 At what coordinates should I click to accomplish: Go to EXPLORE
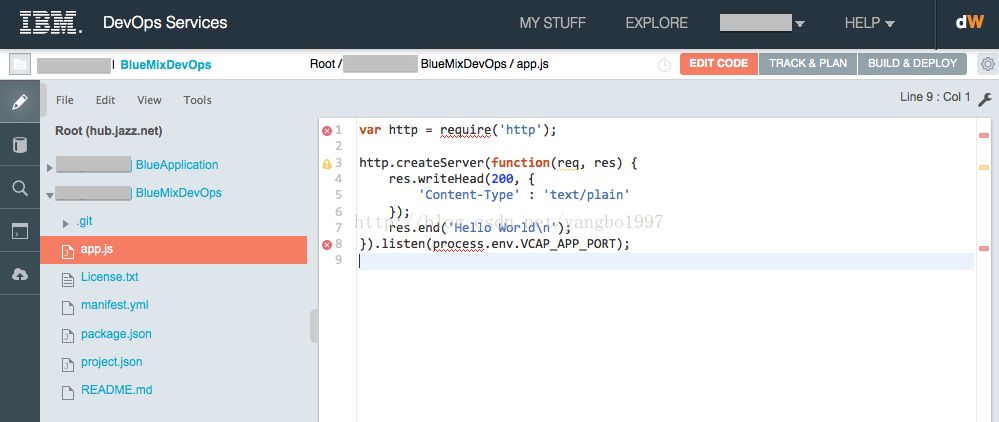pos(656,23)
